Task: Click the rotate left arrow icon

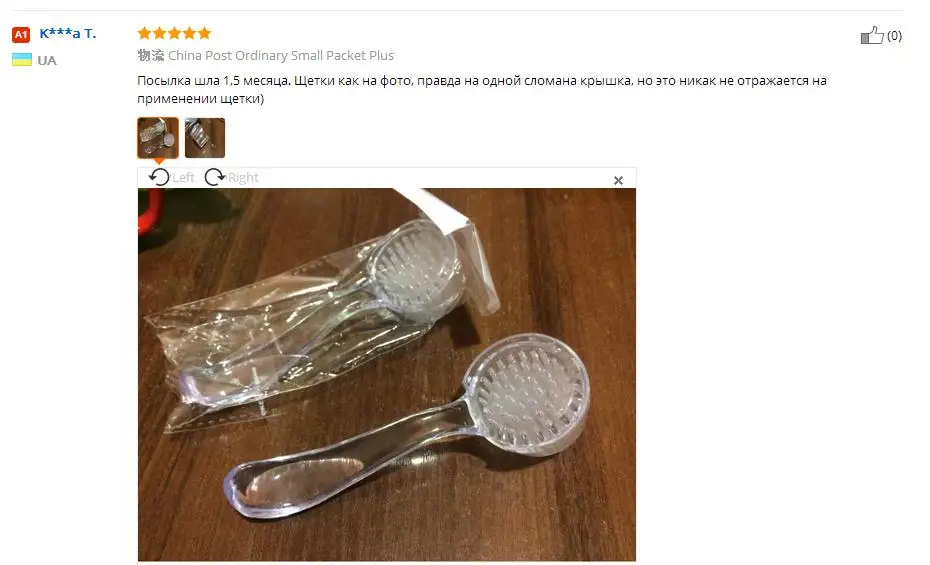Action: point(159,177)
